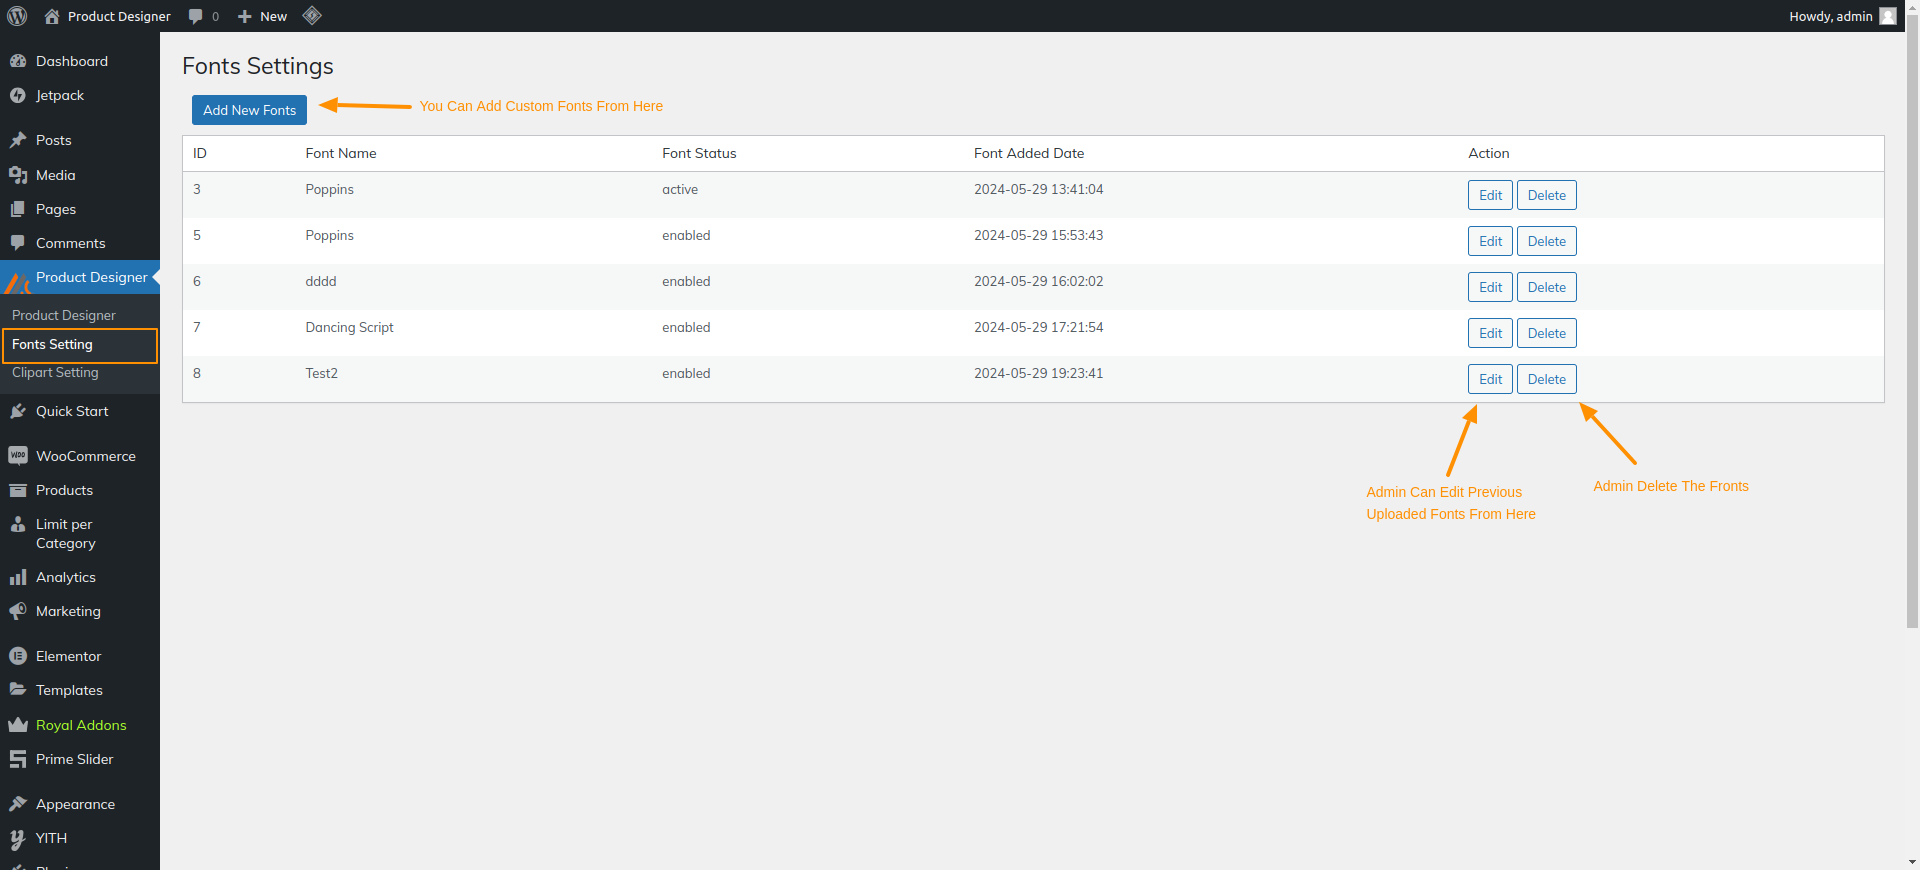The width and height of the screenshot is (1920, 870).
Task: Click the Product Designer site name link
Action: (x=119, y=16)
